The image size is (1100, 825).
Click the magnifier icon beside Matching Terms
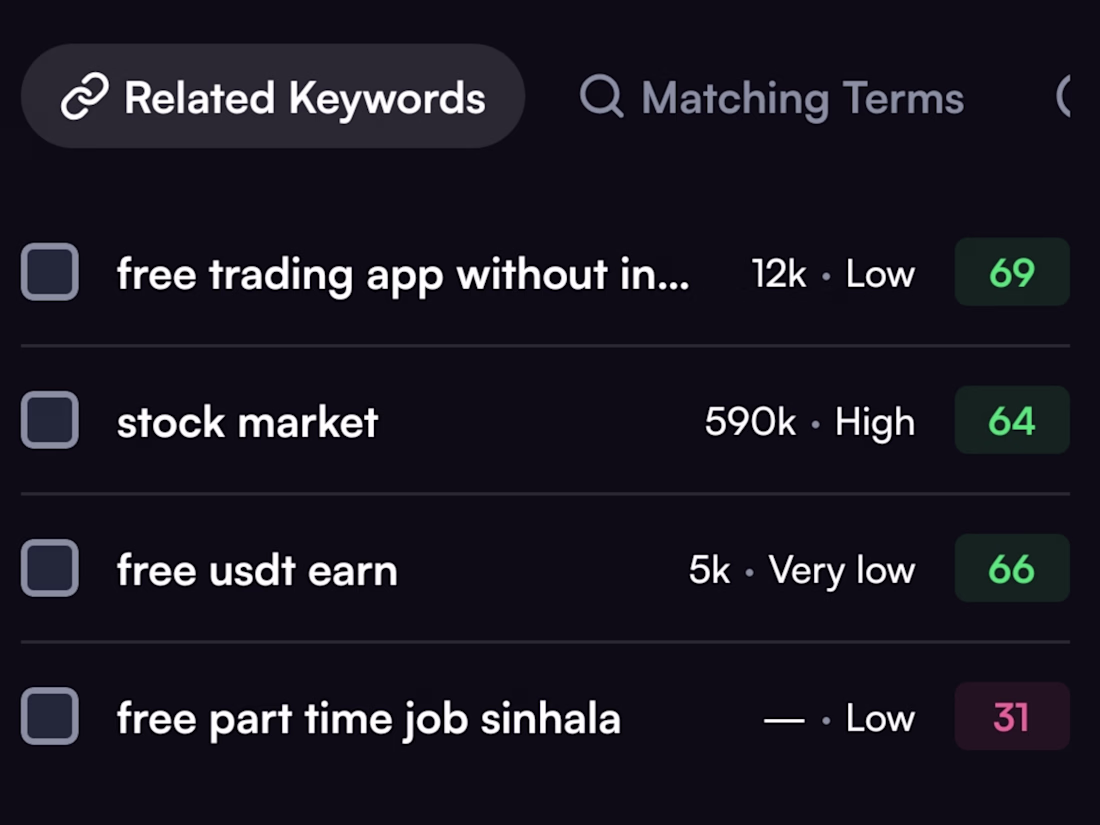(602, 96)
